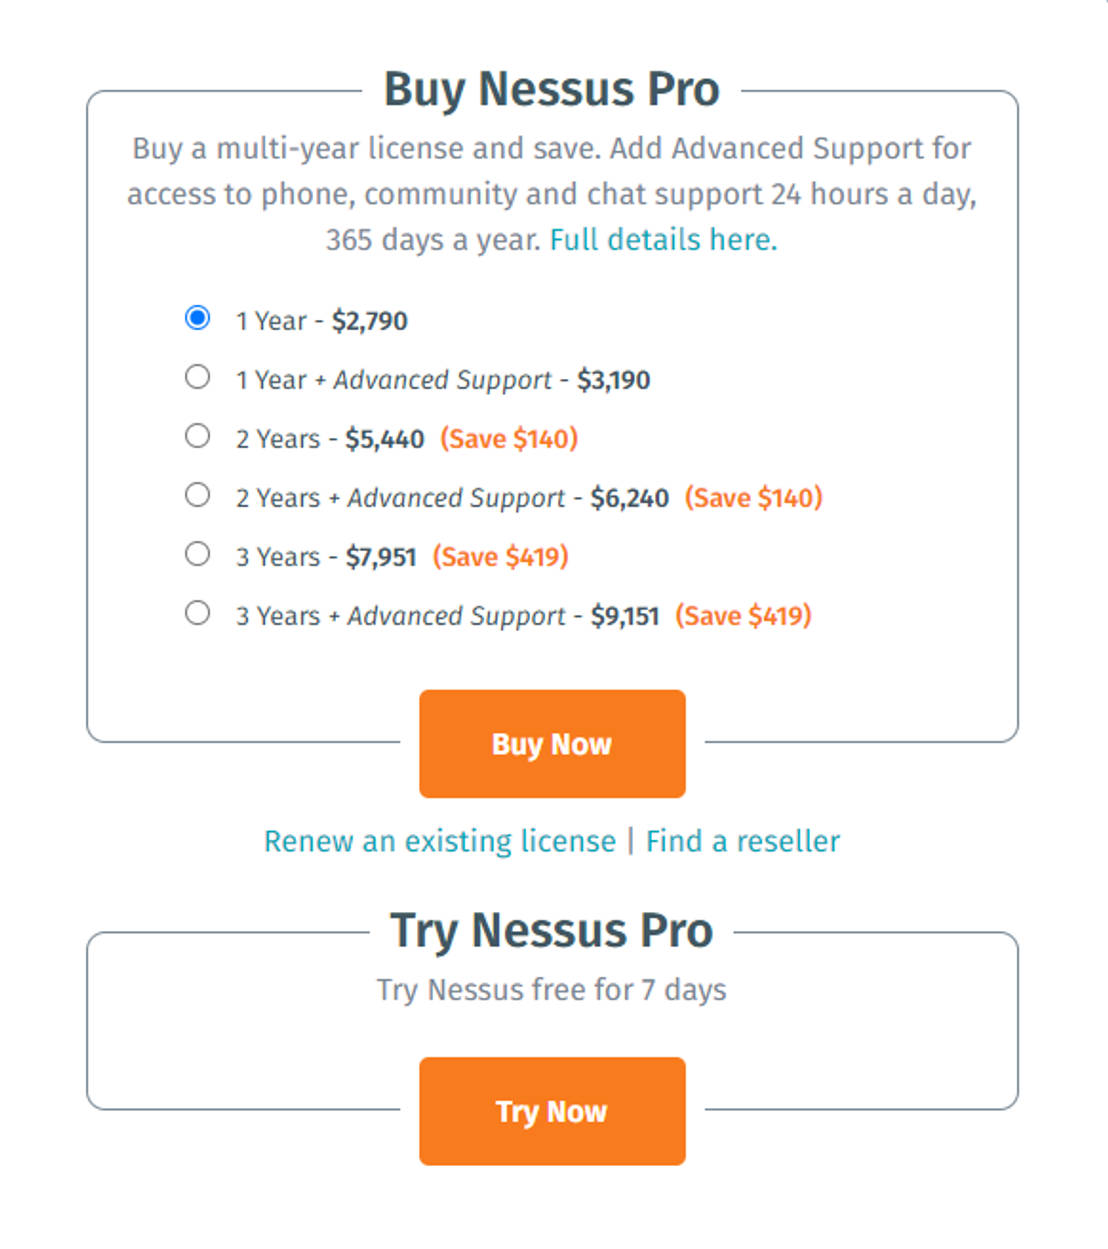Click Save $419 beside the $7,951 price
This screenshot has height=1249, width=1108.
[500, 557]
